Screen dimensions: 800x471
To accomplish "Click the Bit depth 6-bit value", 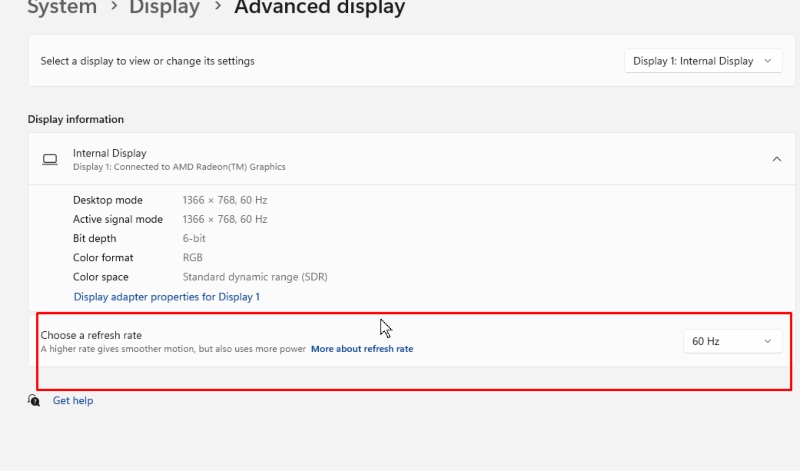I will click(195, 239).
